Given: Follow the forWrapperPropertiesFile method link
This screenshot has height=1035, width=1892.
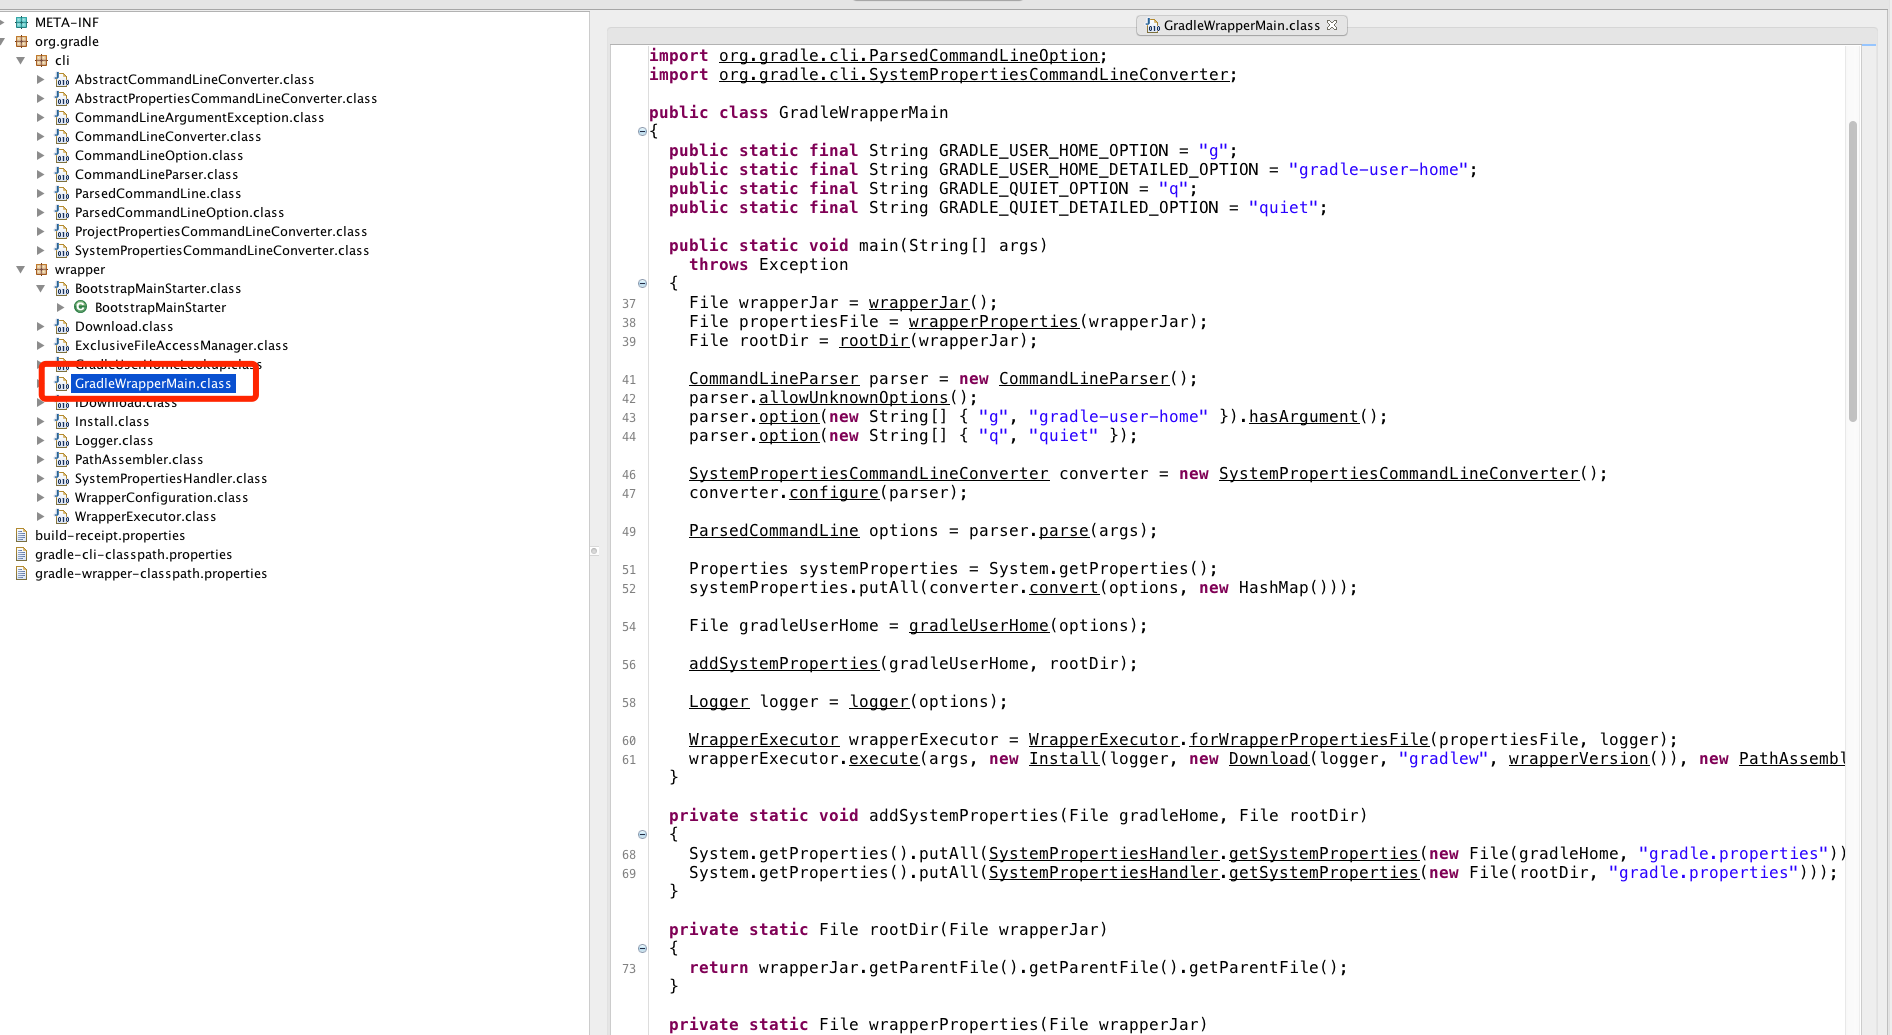Looking at the screenshot, I should point(1309,740).
